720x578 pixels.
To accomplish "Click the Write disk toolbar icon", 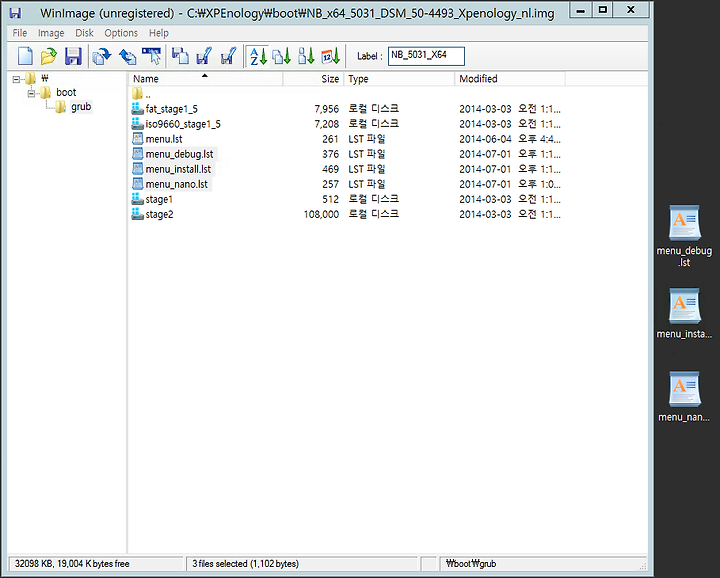I will pyautogui.click(x=203, y=56).
